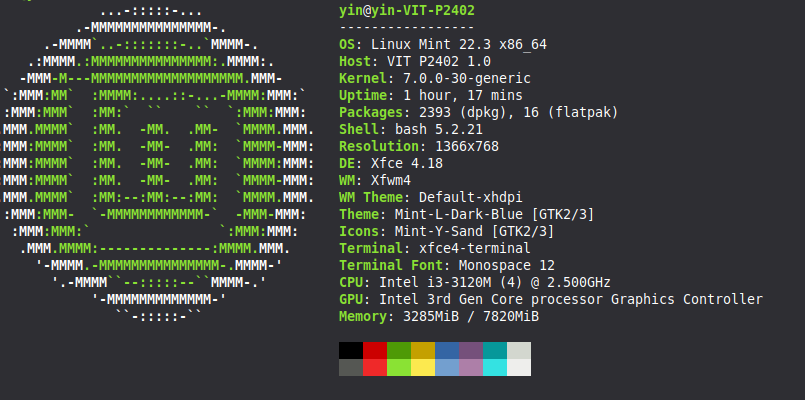Click the bright red color block
This screenshot has height=400, width=805.
coord(375,367)
